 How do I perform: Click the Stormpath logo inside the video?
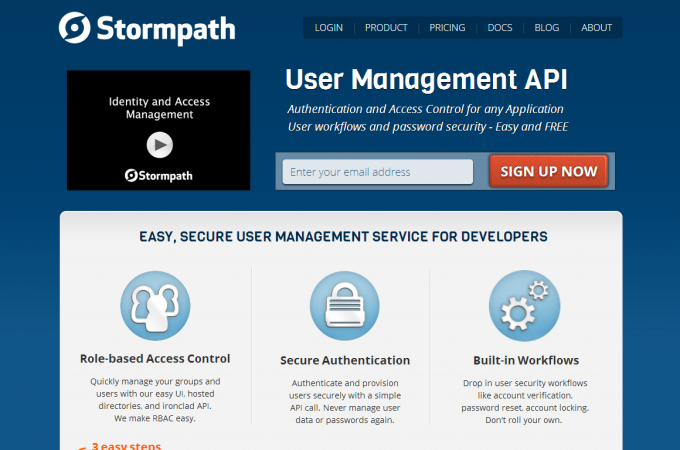159,176
